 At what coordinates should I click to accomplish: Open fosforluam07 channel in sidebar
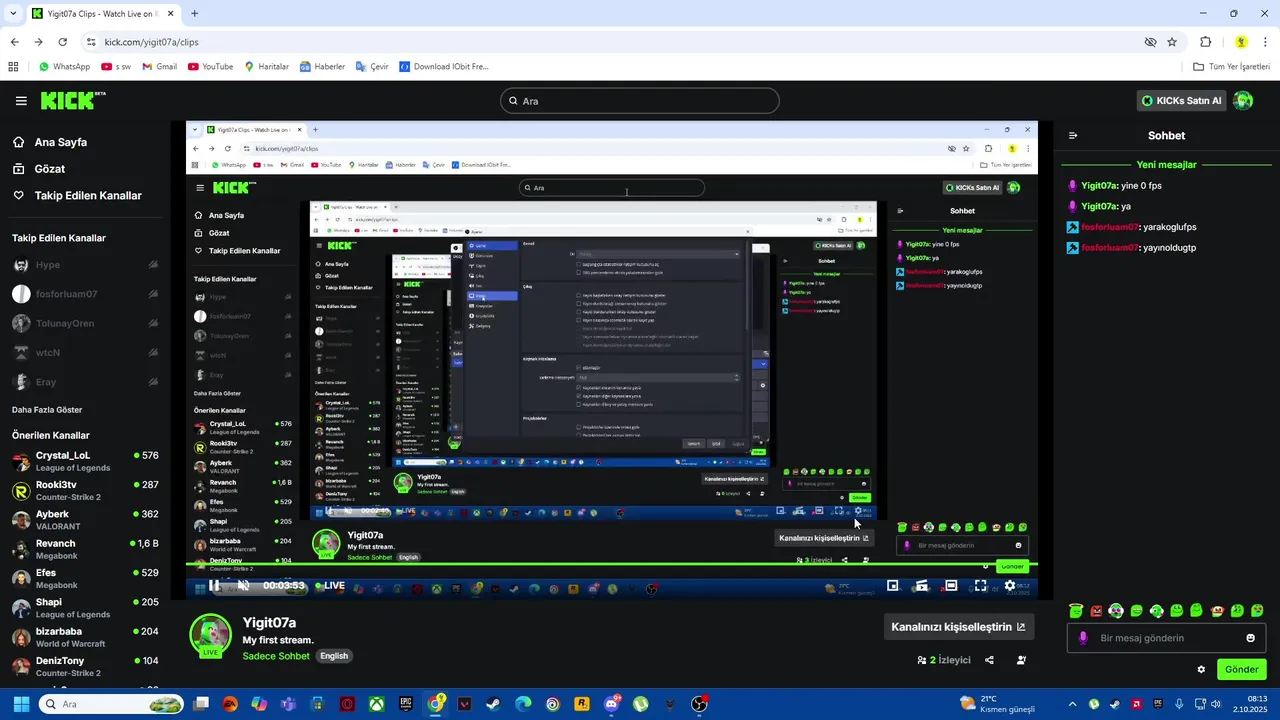tap(85, 294)
